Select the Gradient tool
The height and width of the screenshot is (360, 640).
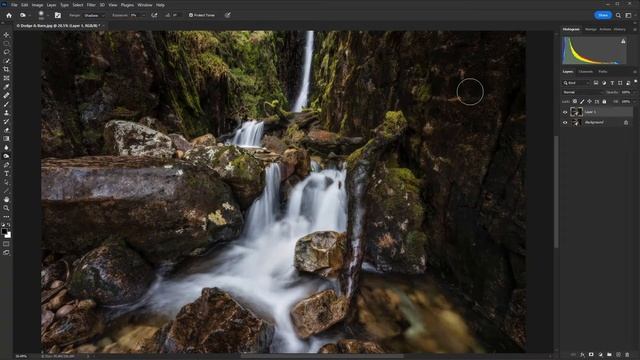[x=6, y=139]
